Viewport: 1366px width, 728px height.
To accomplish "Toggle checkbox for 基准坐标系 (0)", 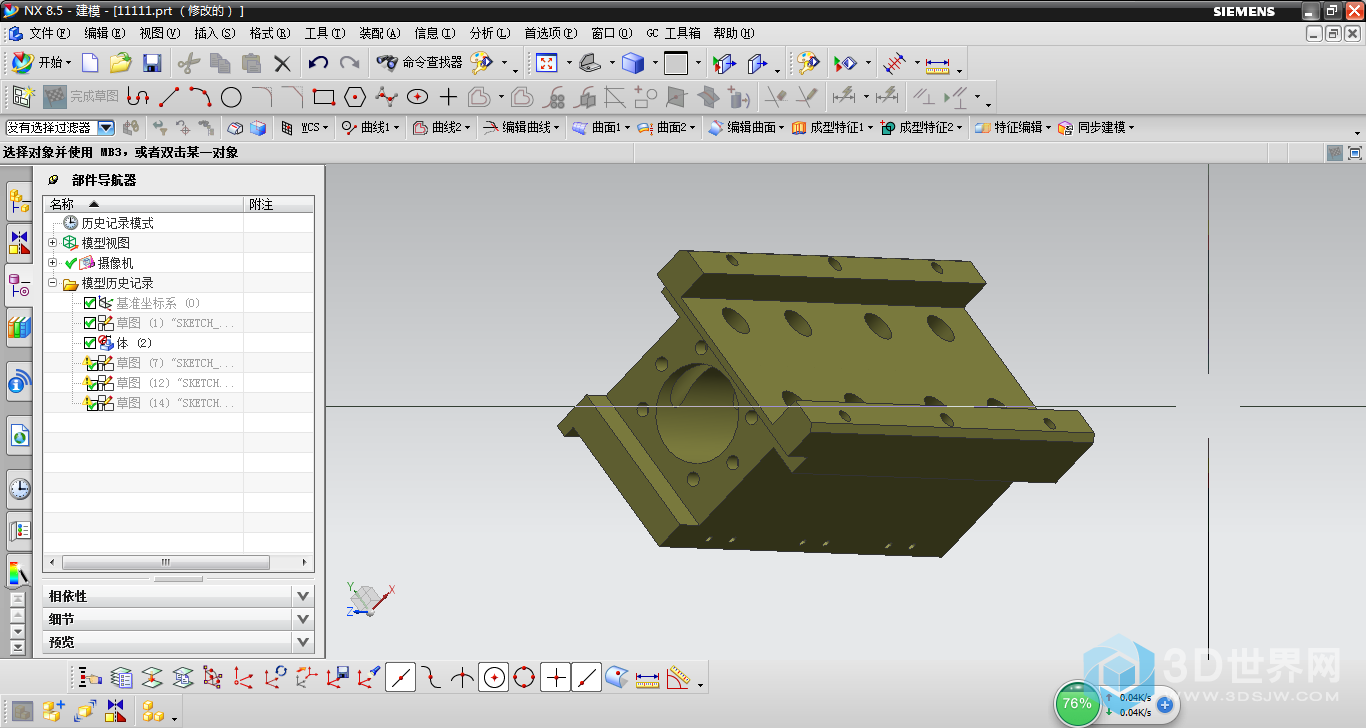I will [x=90, y=303].
